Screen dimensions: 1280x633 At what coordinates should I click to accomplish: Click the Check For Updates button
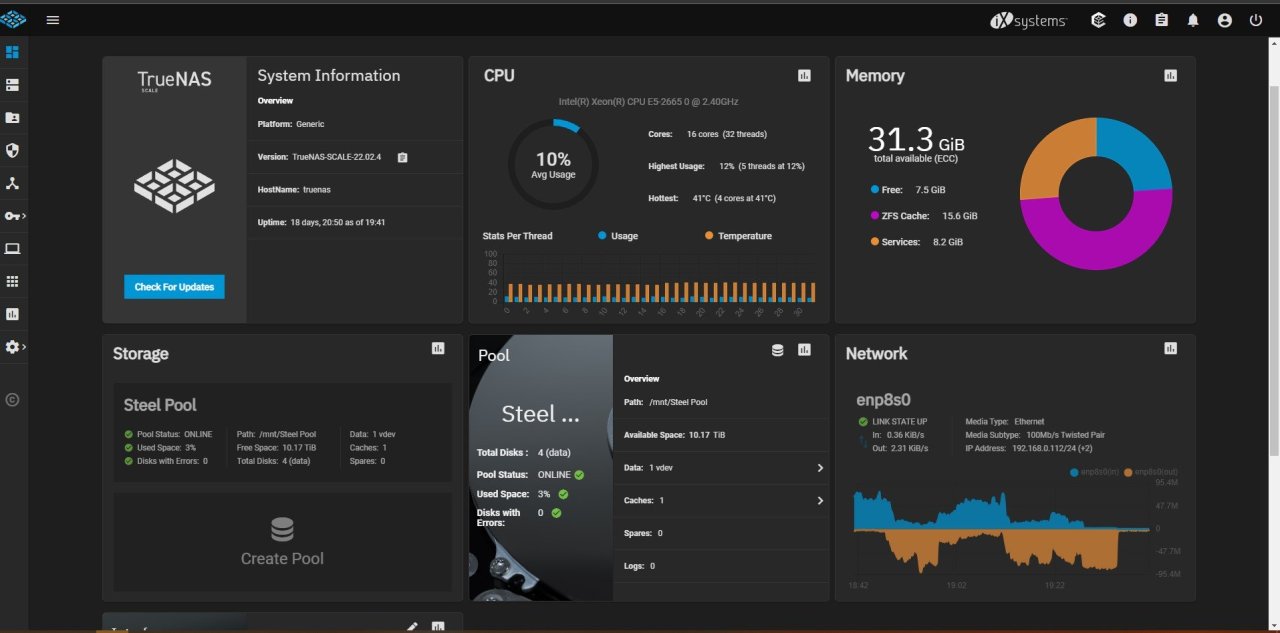175,287
